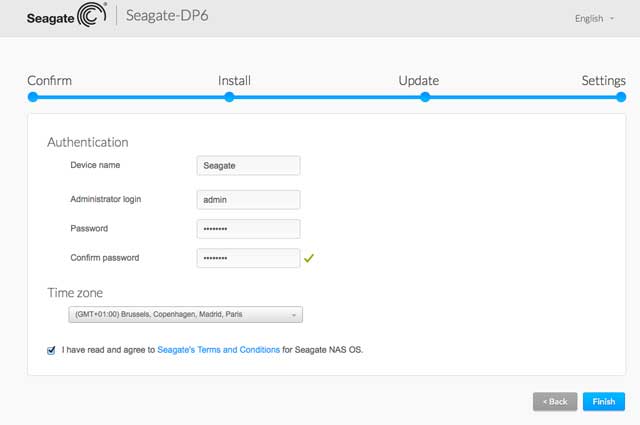Open Seagate's Terms and Conditions link
Screen dimensions: 640x425
[x=218, y=350]
